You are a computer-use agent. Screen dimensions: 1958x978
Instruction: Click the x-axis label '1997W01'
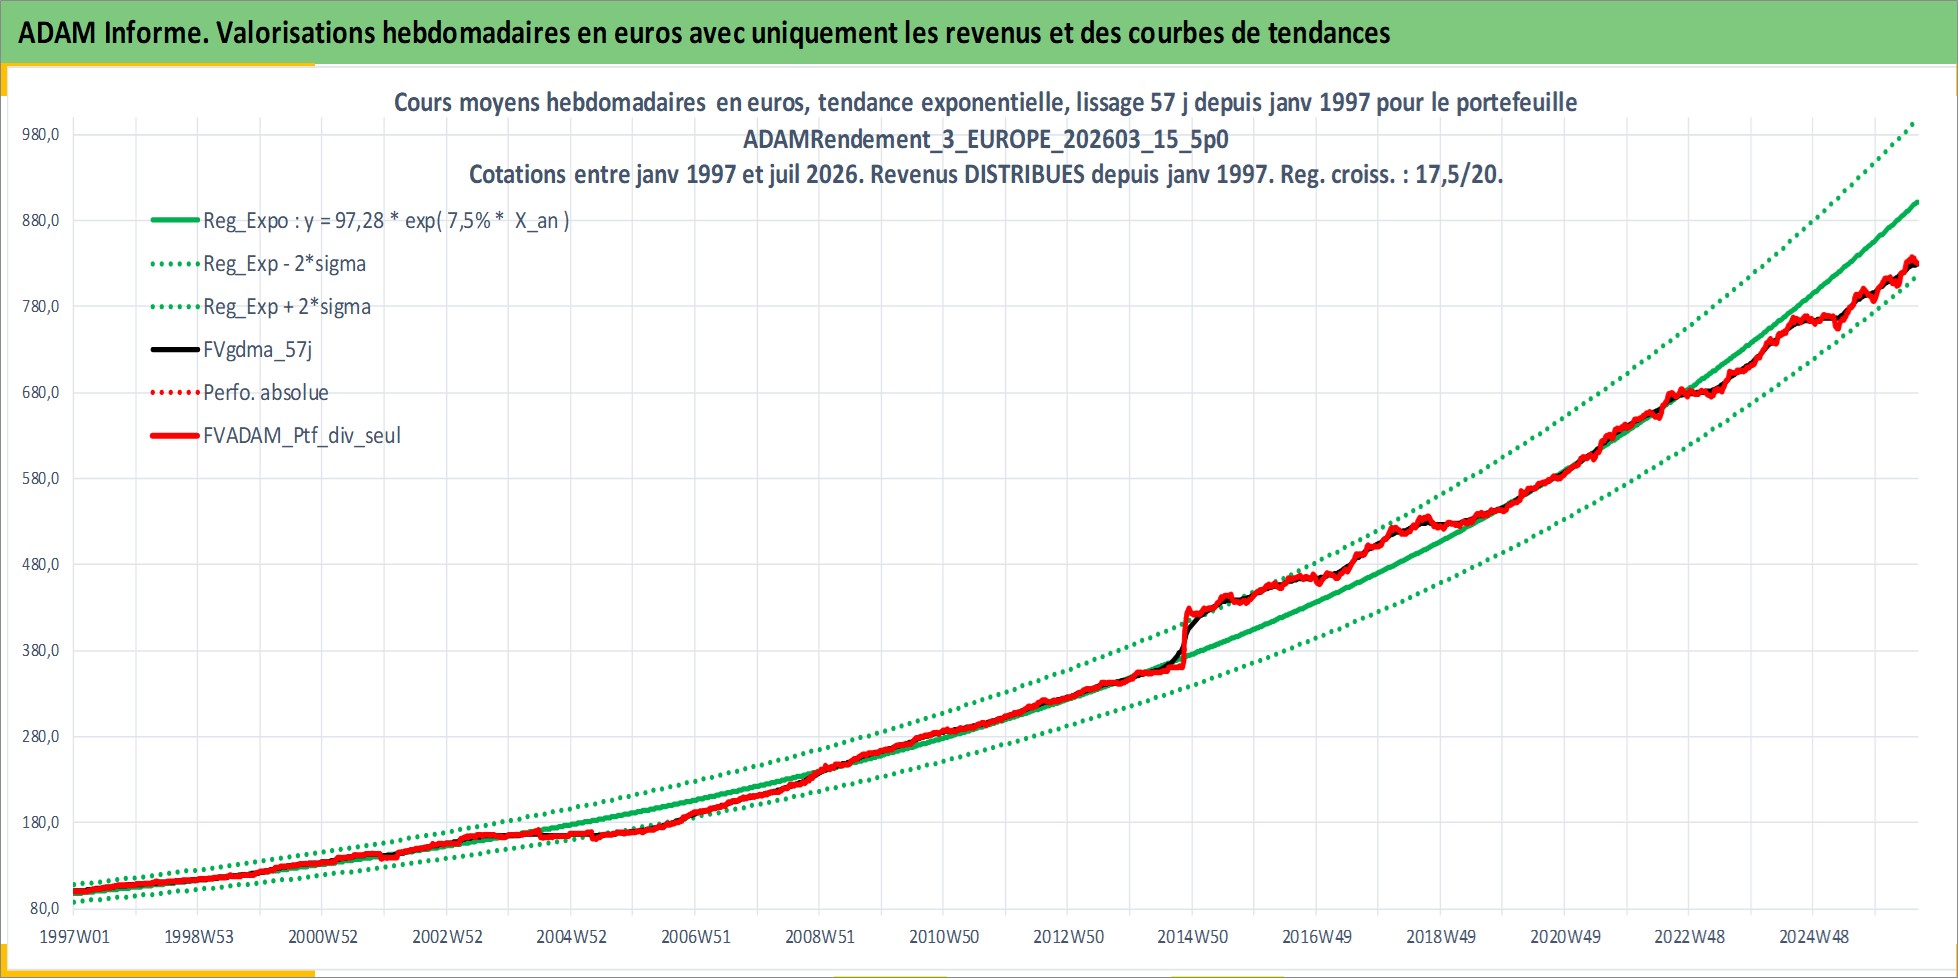point(74,937)
